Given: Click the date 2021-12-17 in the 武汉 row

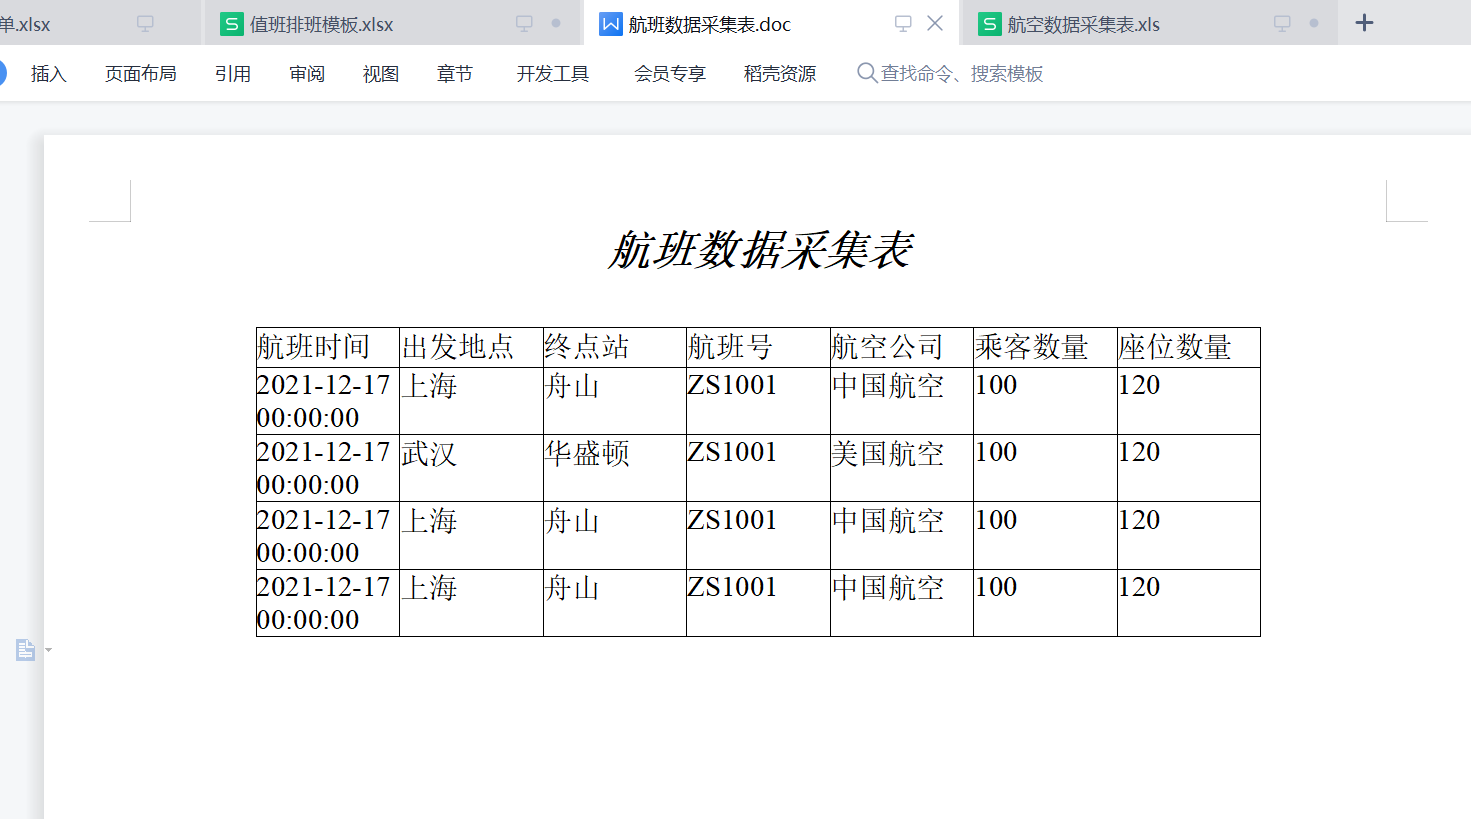Looking at the screenshot, I should pos(323,452).
